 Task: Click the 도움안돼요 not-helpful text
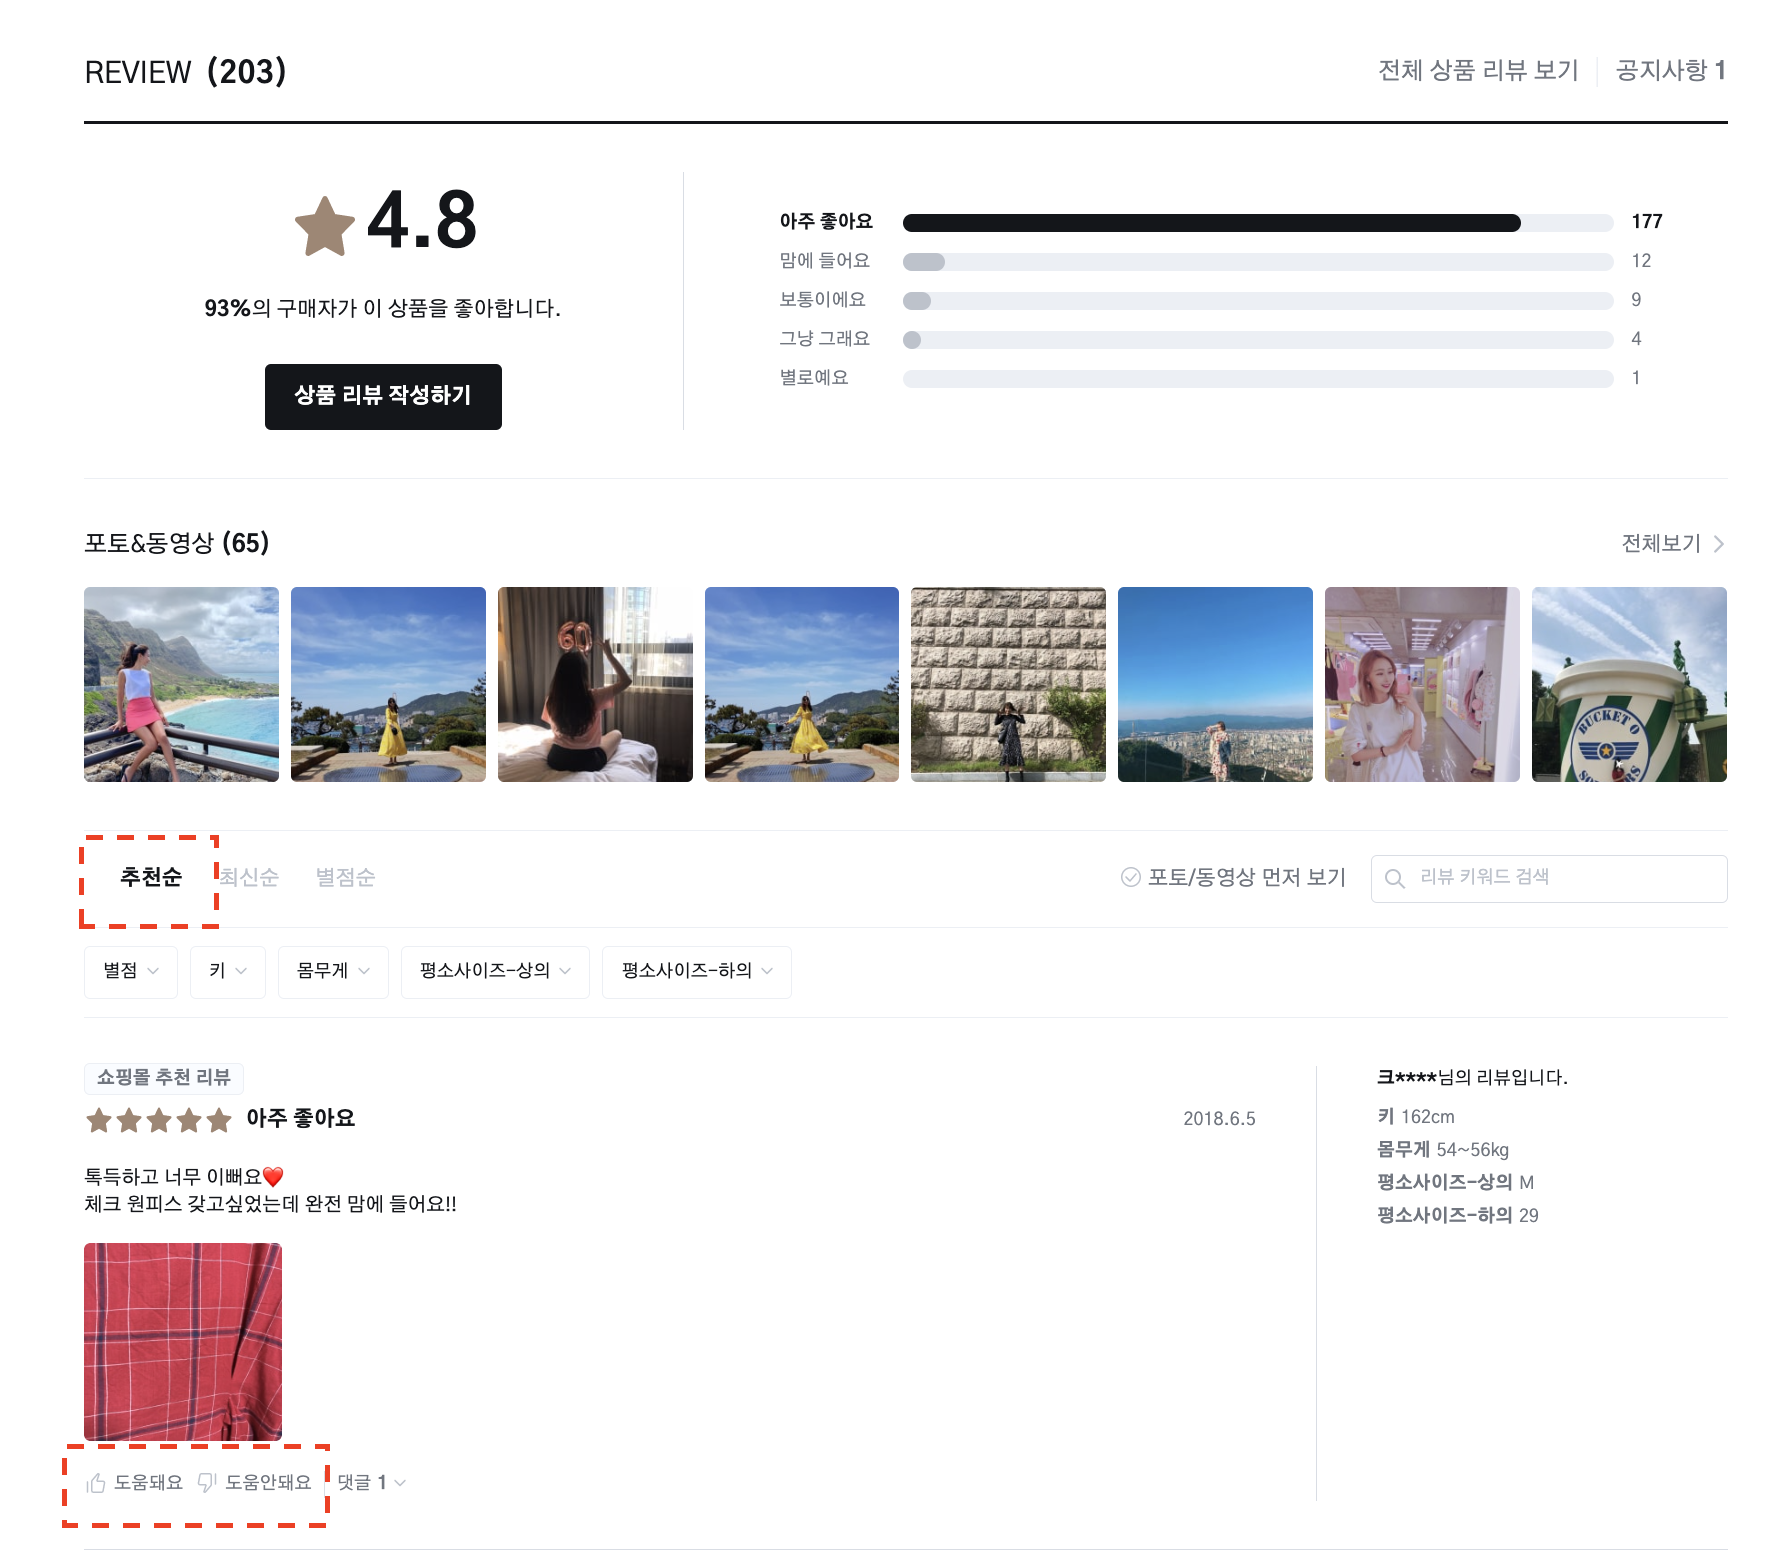tap(268, 1483)
